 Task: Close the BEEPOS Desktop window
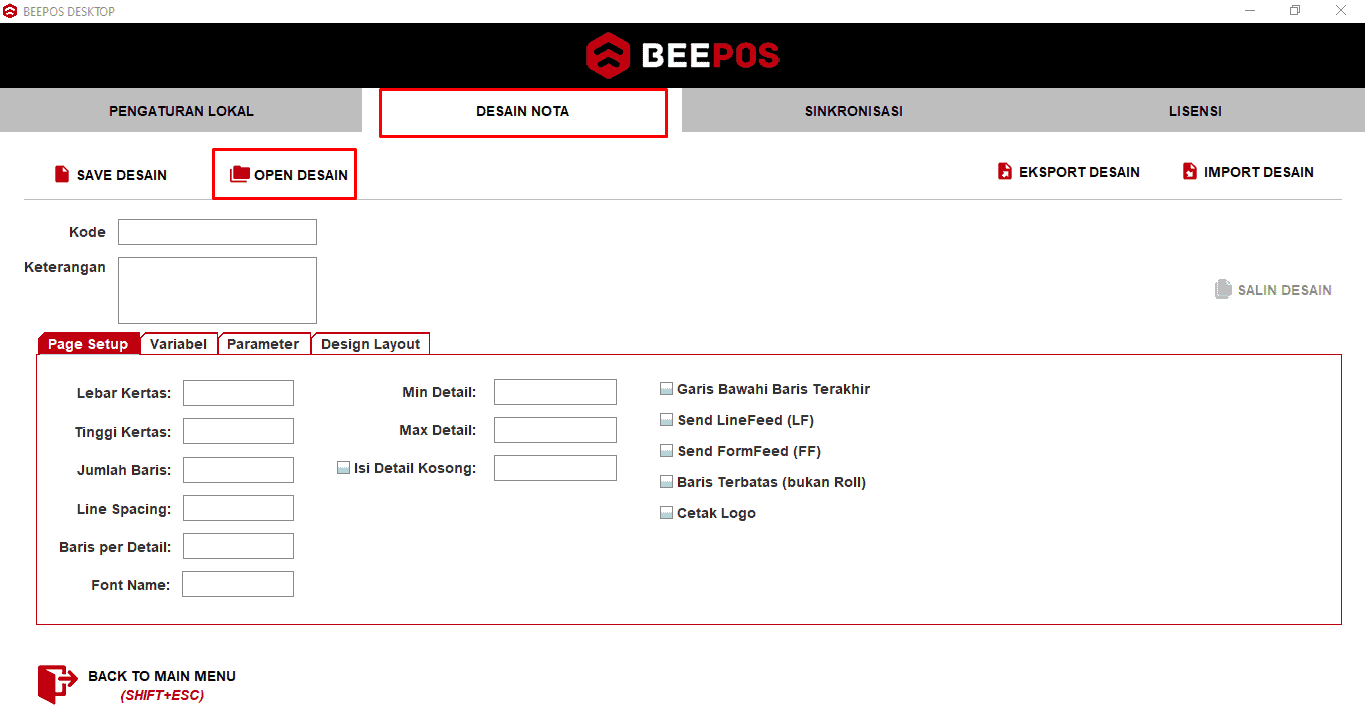pyautogui.click(x=1341, y=11)
